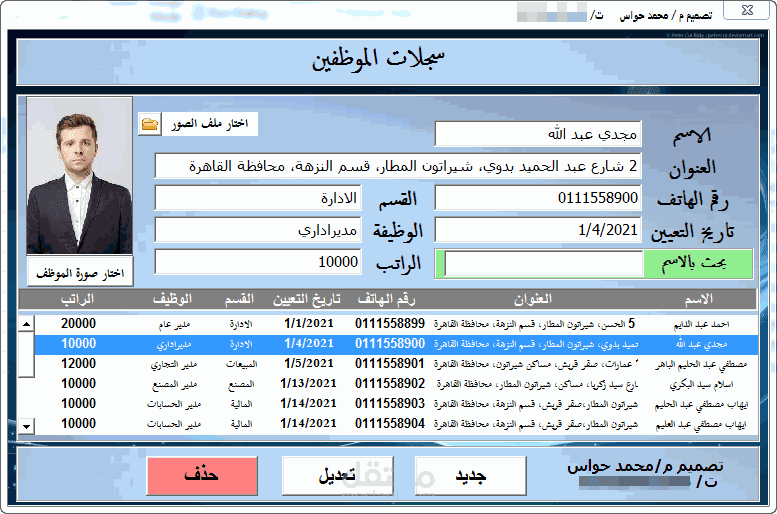Click salary 12000 in list
This screenshot has width=777, height=514.
click(78, 364)
